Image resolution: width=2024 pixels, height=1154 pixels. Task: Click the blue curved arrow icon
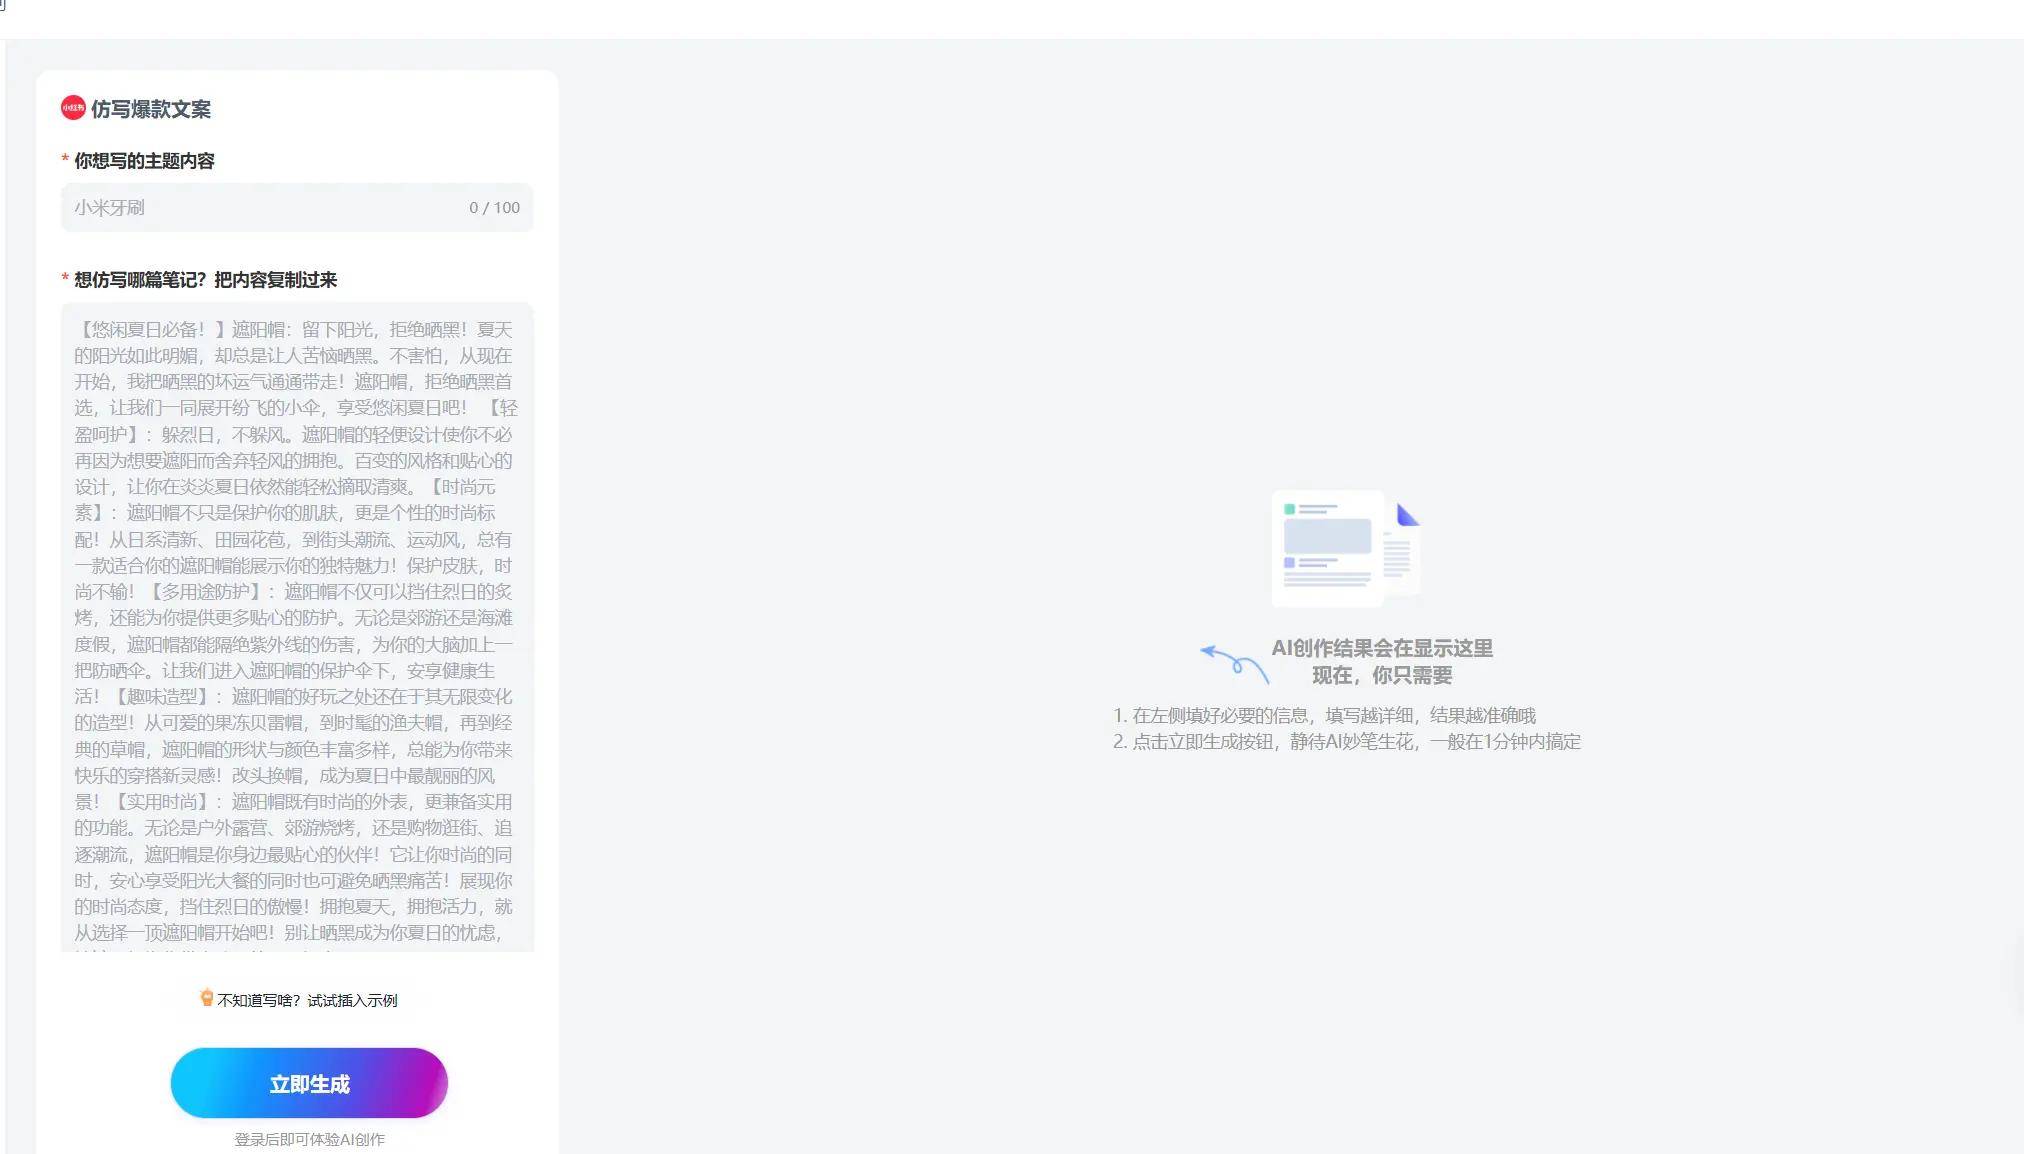pos(1234,663)
